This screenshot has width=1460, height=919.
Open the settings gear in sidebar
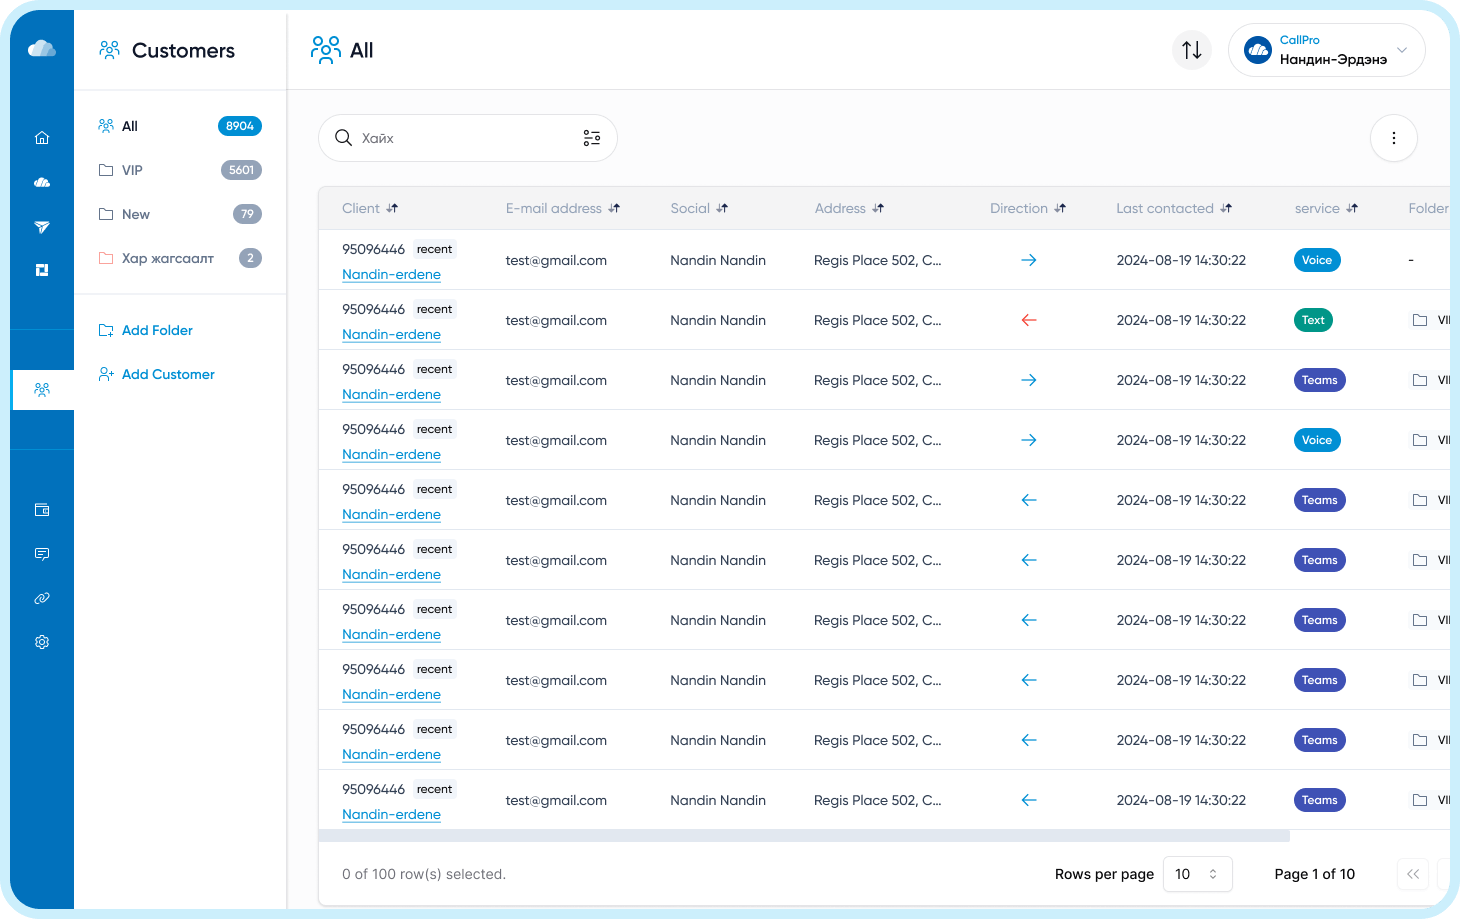click(42, 642)
